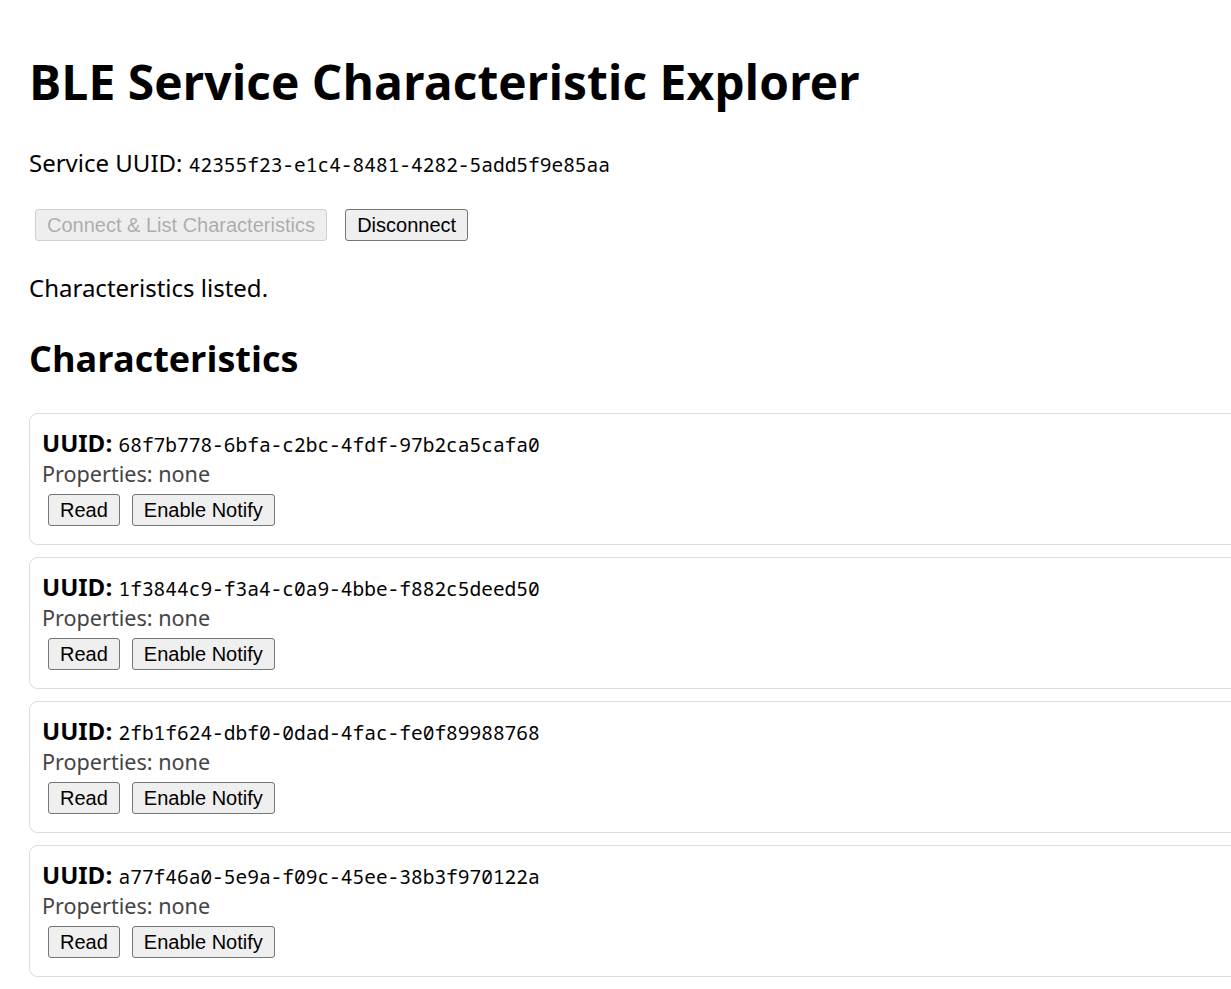The image size is (1231, 989).
Task: Click the 'Properties: none' text under third characteristic
Action: pyautogui.click(x=125, y=762)
